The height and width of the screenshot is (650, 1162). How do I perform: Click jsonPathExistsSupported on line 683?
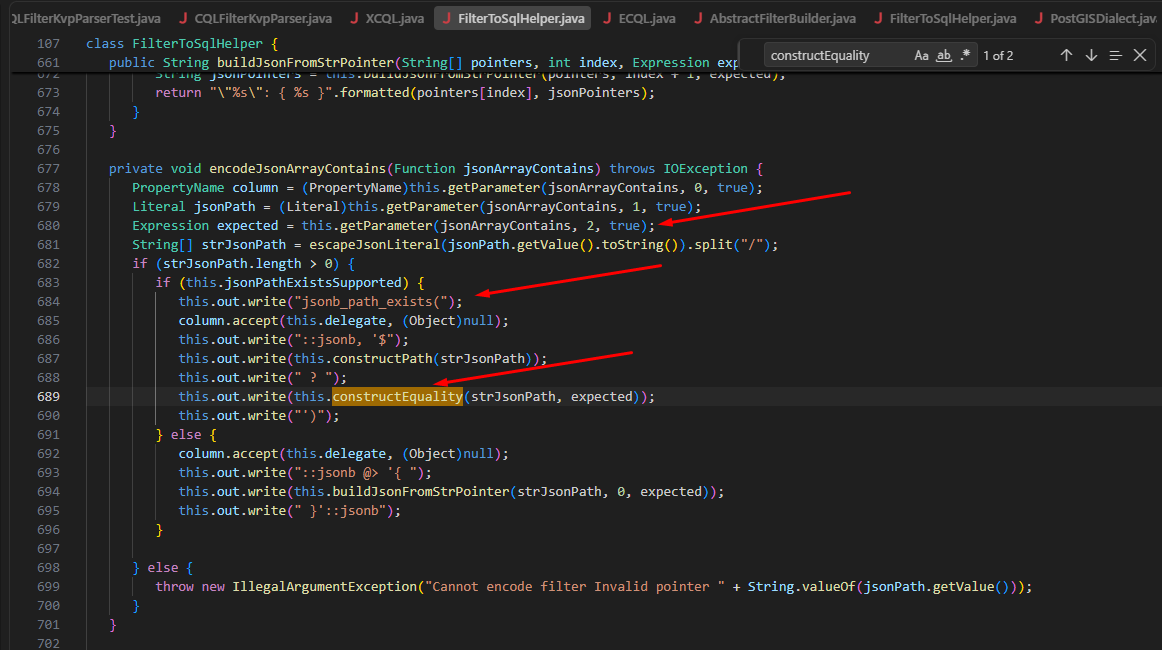[x=313, y=283]
